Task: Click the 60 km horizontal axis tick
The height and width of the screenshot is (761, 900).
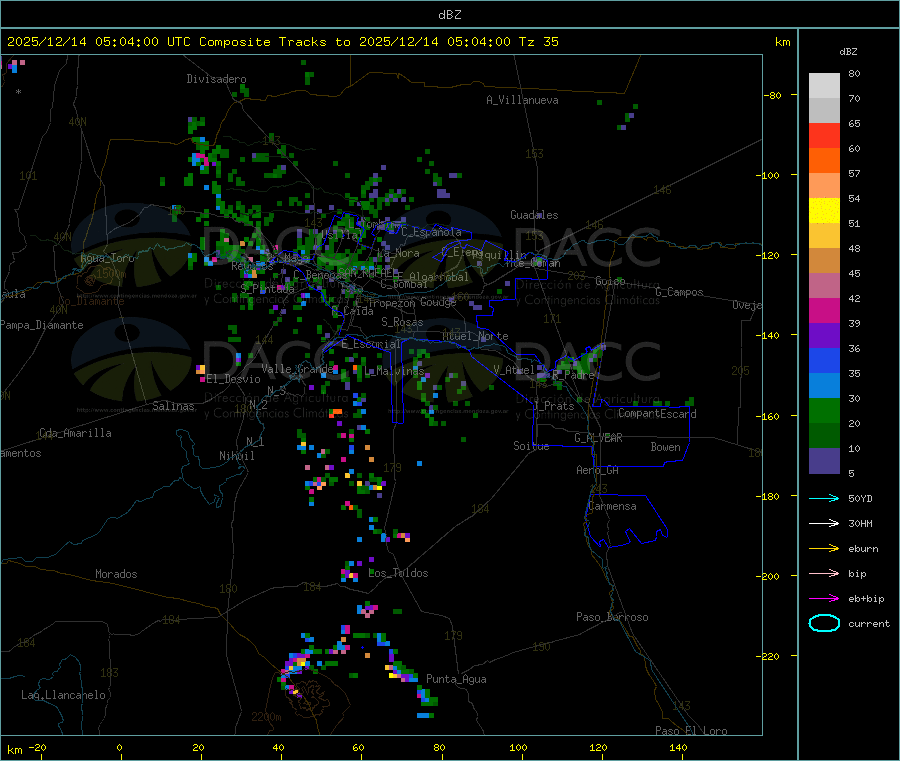Action: point(359,748)
